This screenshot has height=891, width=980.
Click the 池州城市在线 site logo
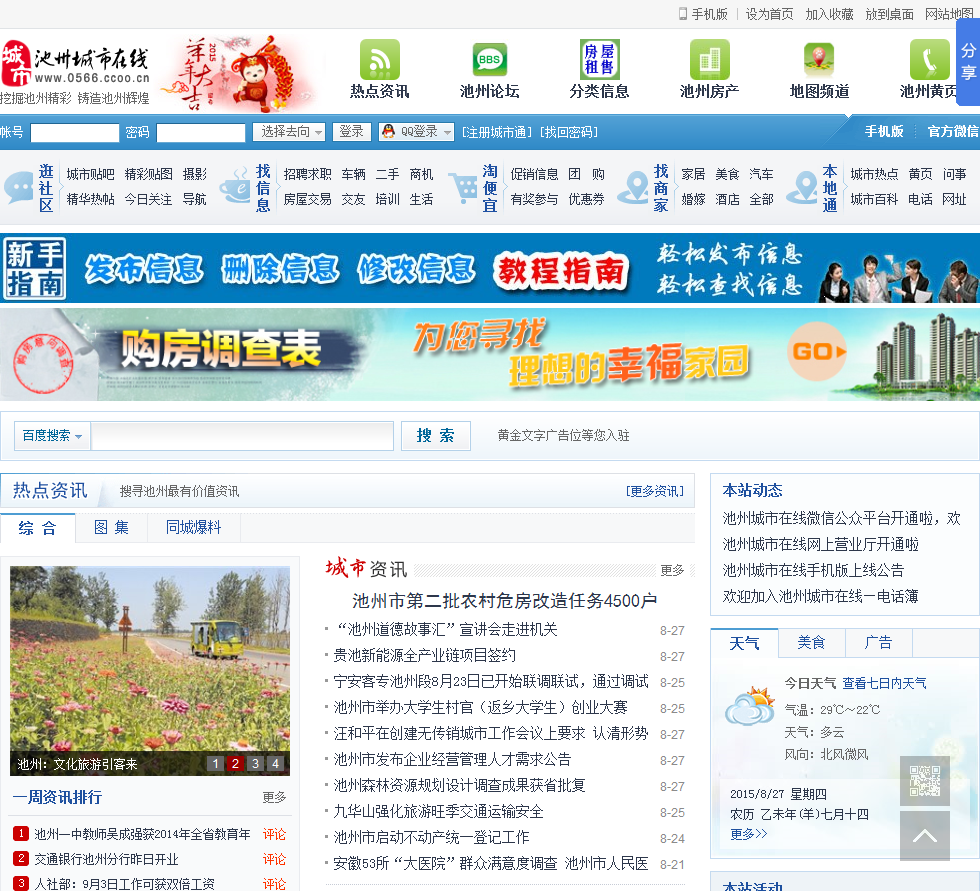[76, 72]
